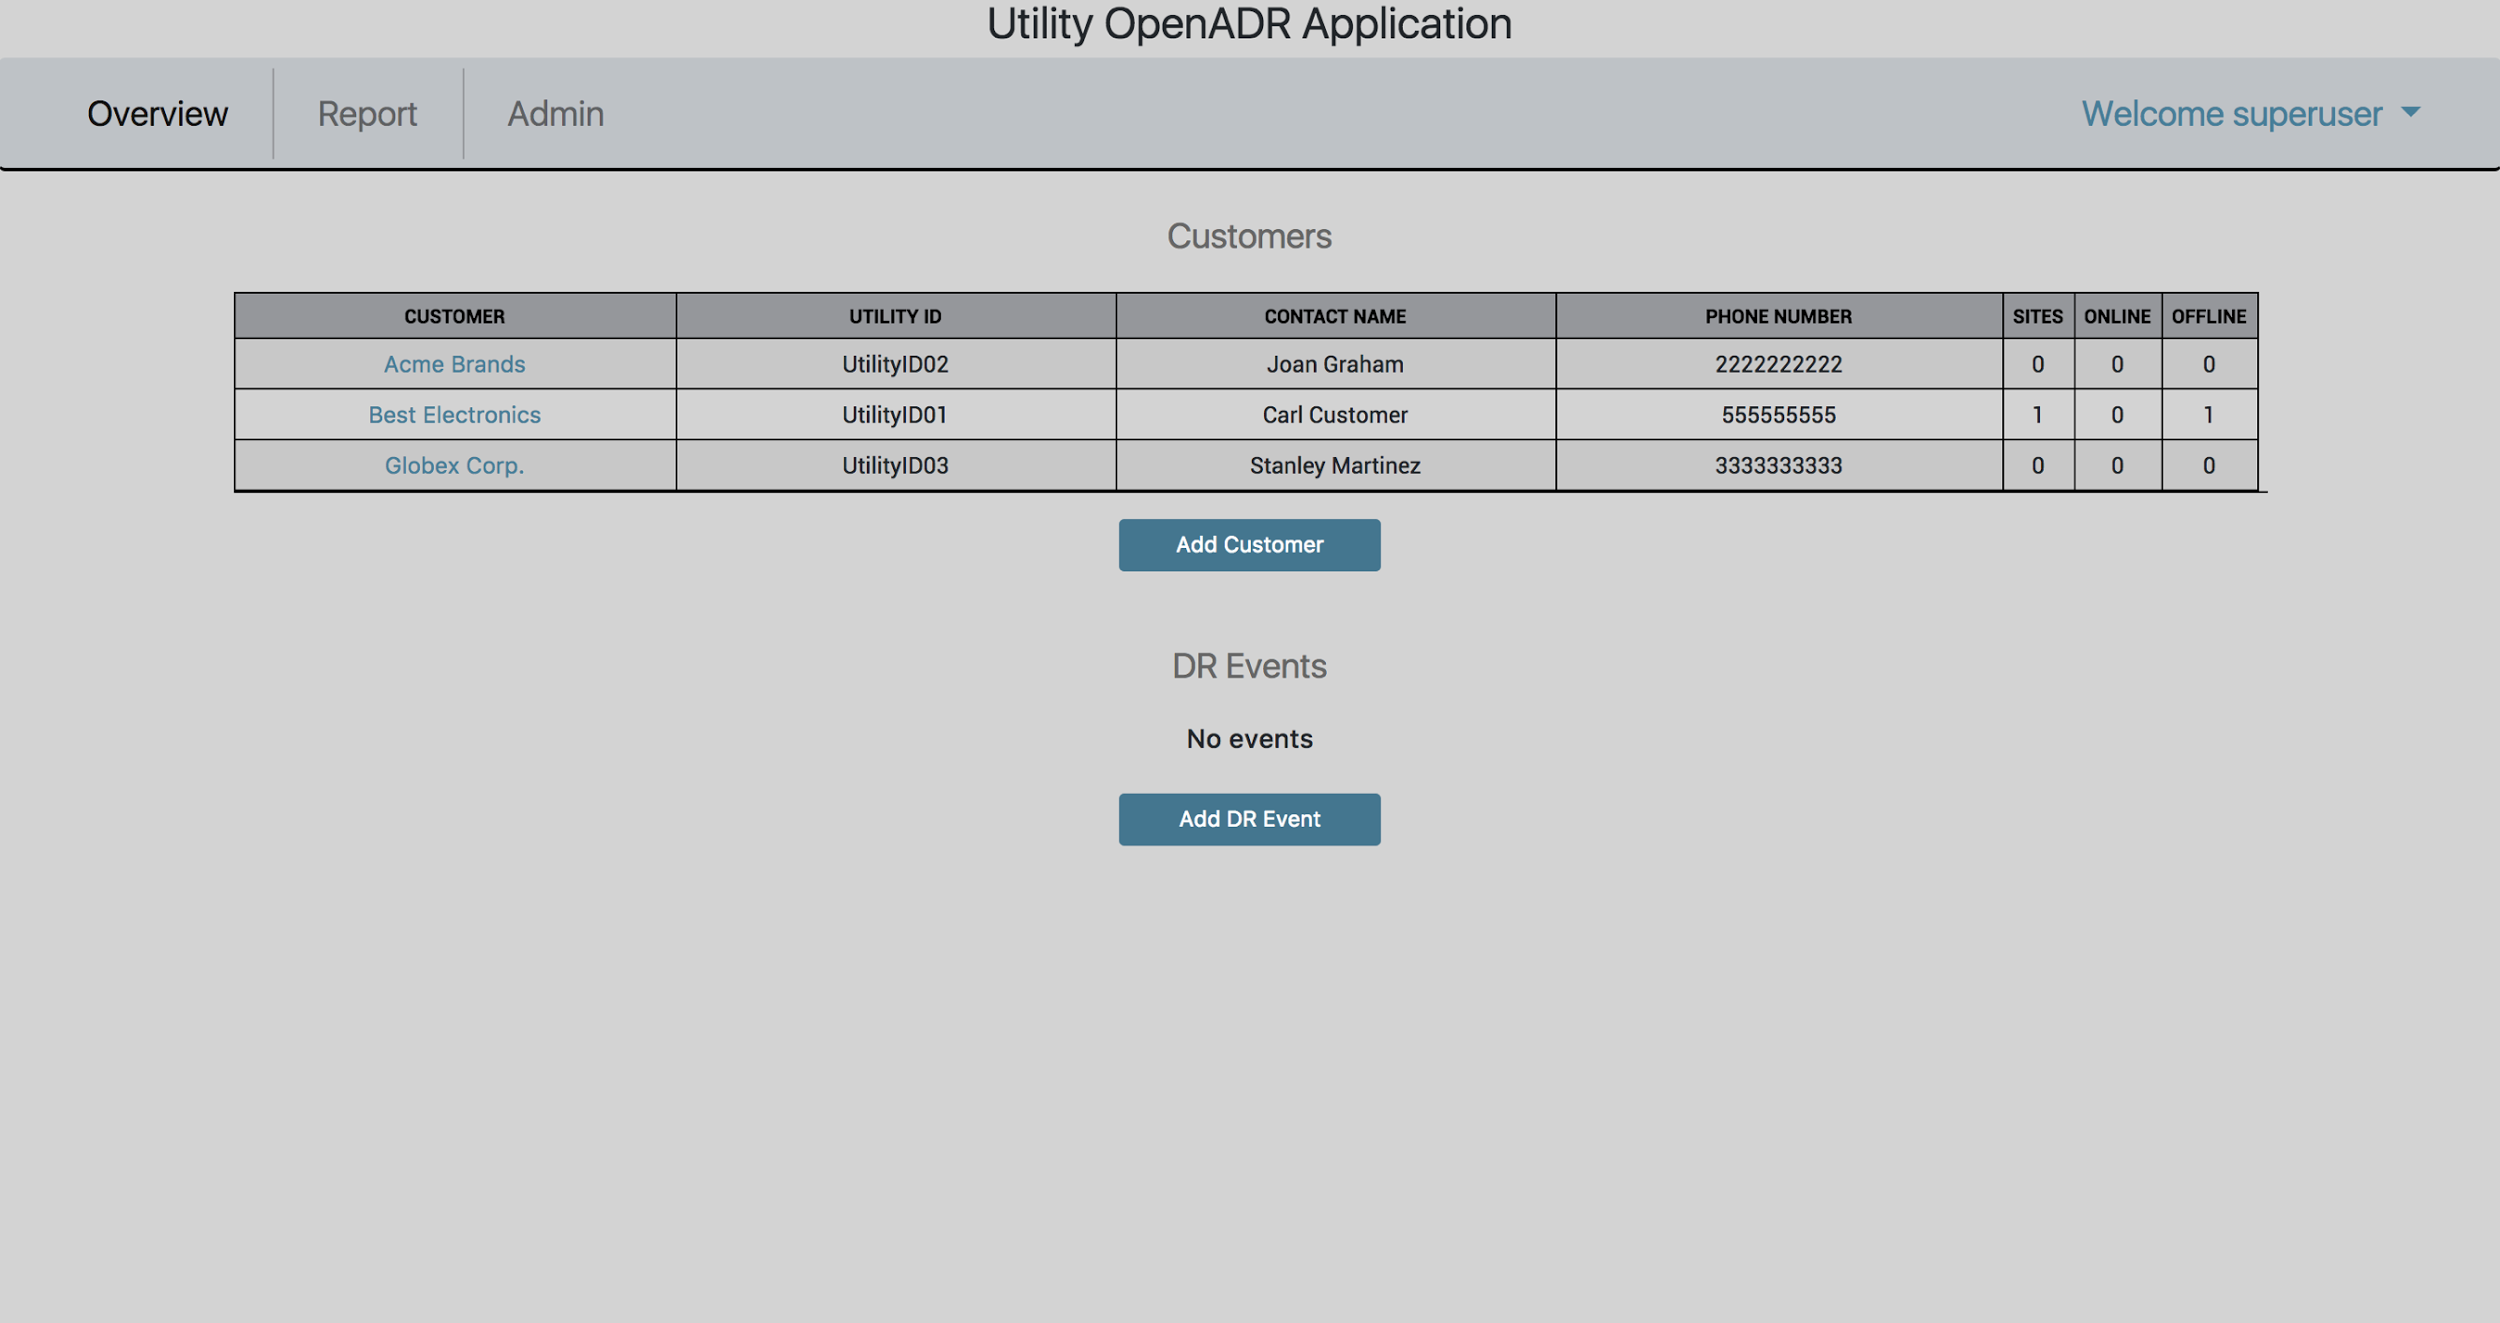
Task: Click the Sites count for Best Electronics
Action: pyautogui.click(x=2037, y=415)
